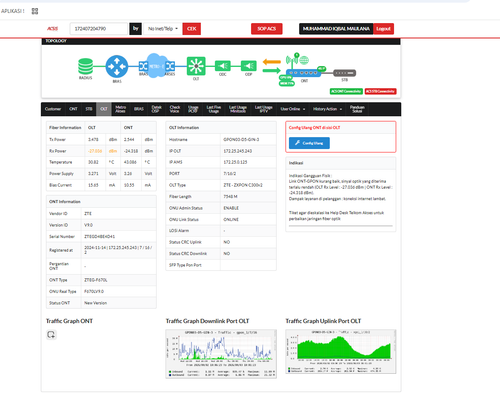Click the globe icon above ONT

click(304, 60)
